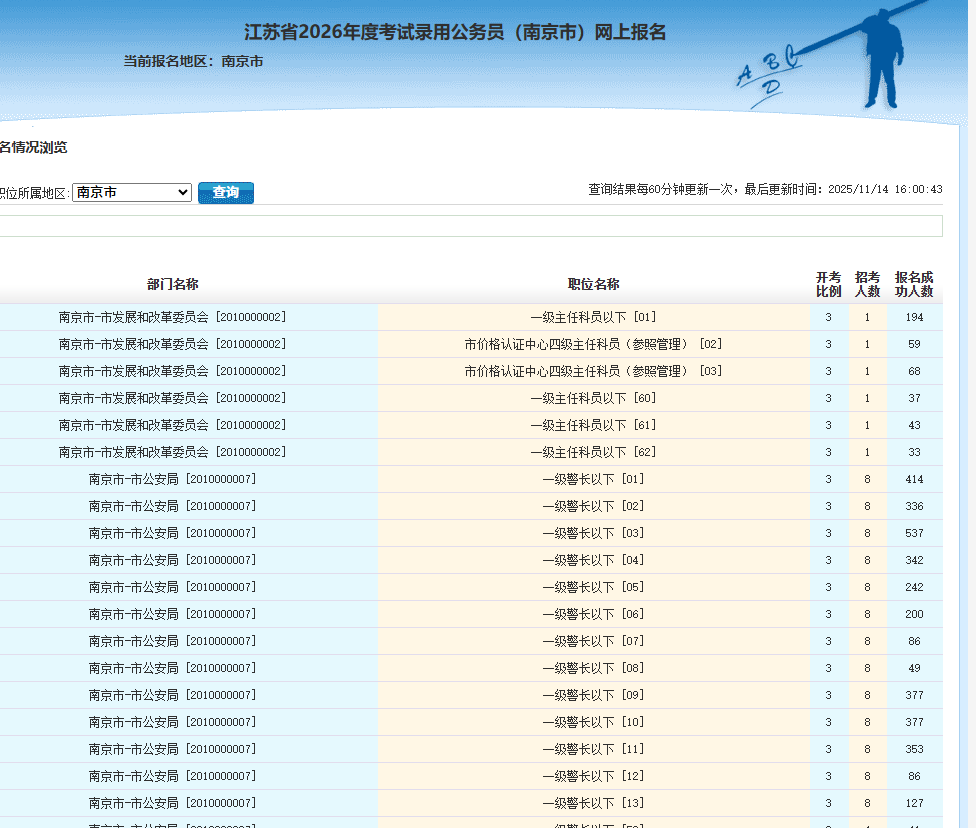Click the 部门名称 column header
Screen dimensions: 976x828
(x=172, y=284)
